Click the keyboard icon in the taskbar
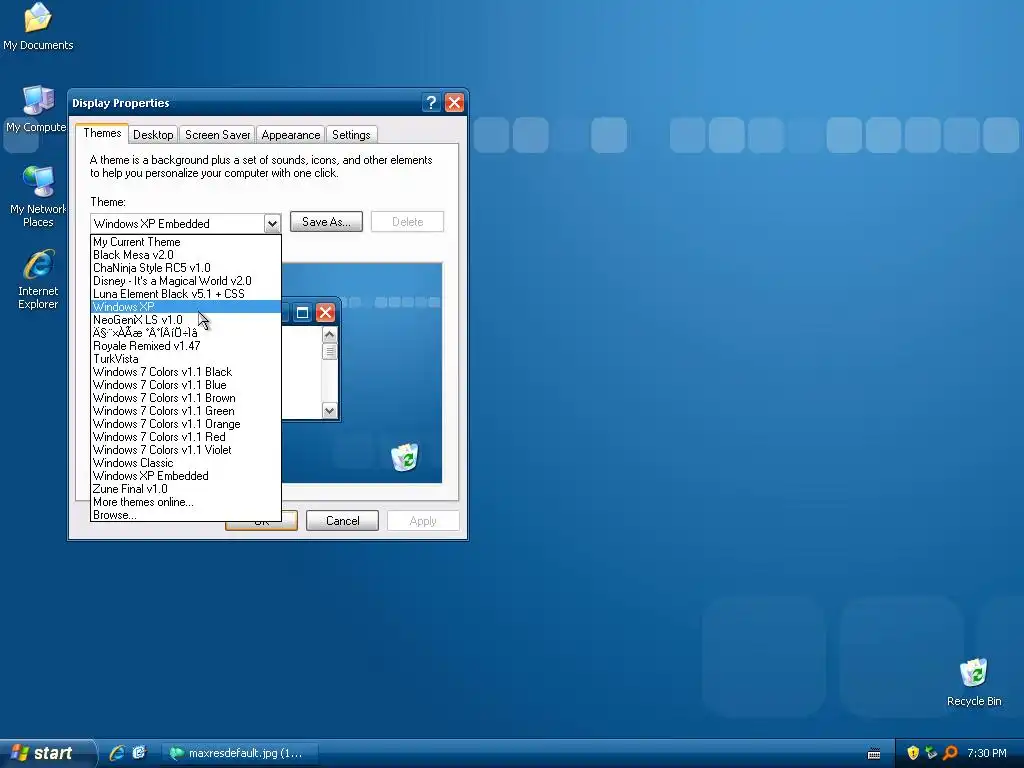Screen dimensions: 1024x768 [x=874, y=754]
